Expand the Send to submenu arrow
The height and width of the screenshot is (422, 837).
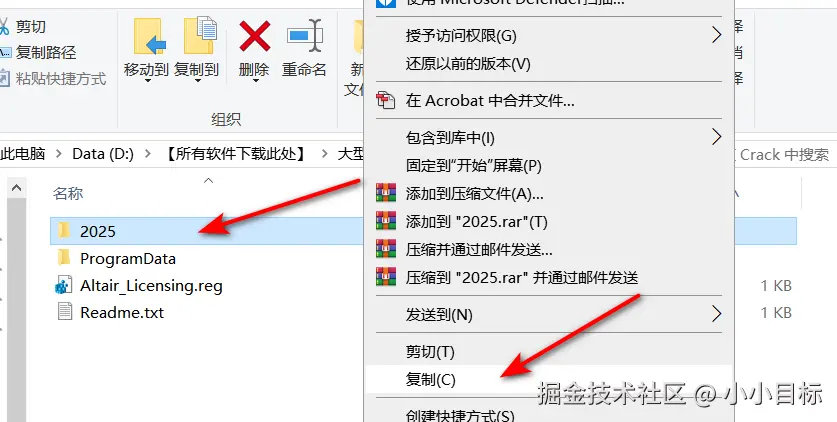point(716,313)
